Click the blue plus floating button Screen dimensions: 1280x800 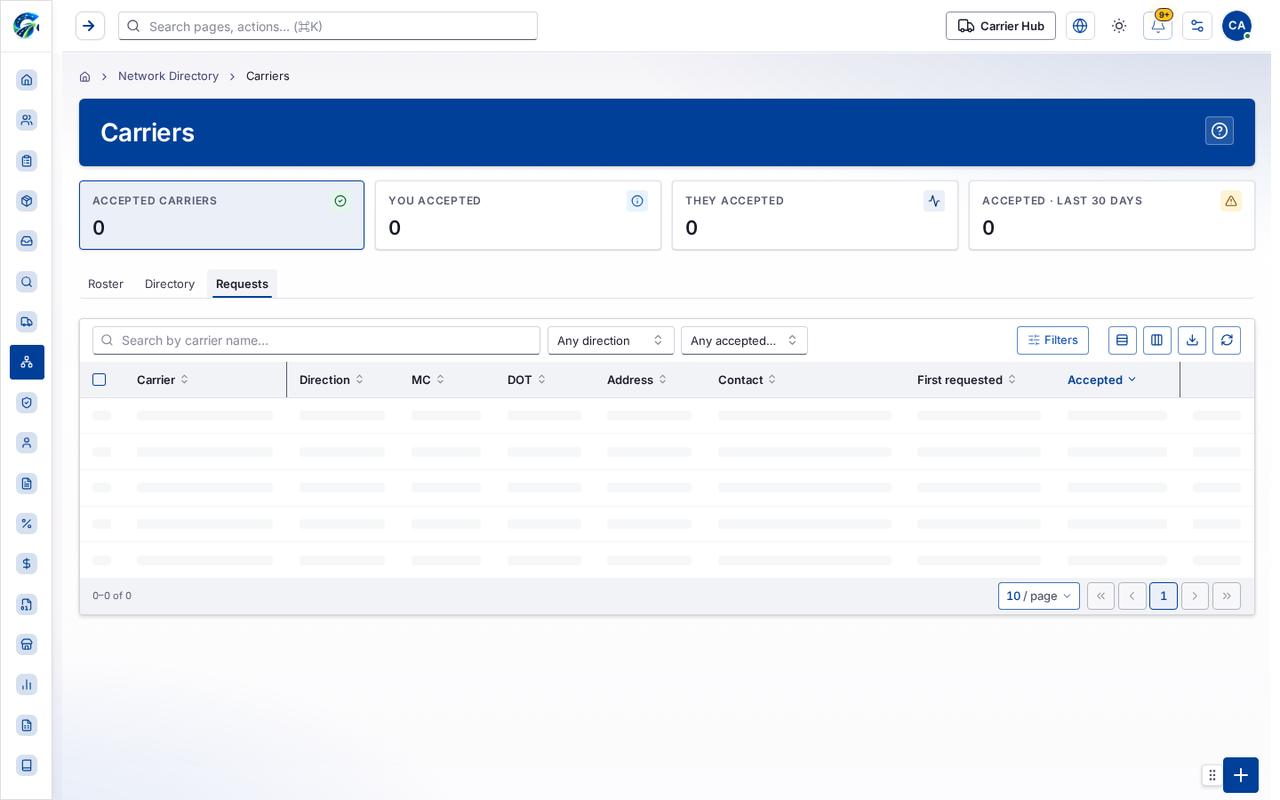1241,775
